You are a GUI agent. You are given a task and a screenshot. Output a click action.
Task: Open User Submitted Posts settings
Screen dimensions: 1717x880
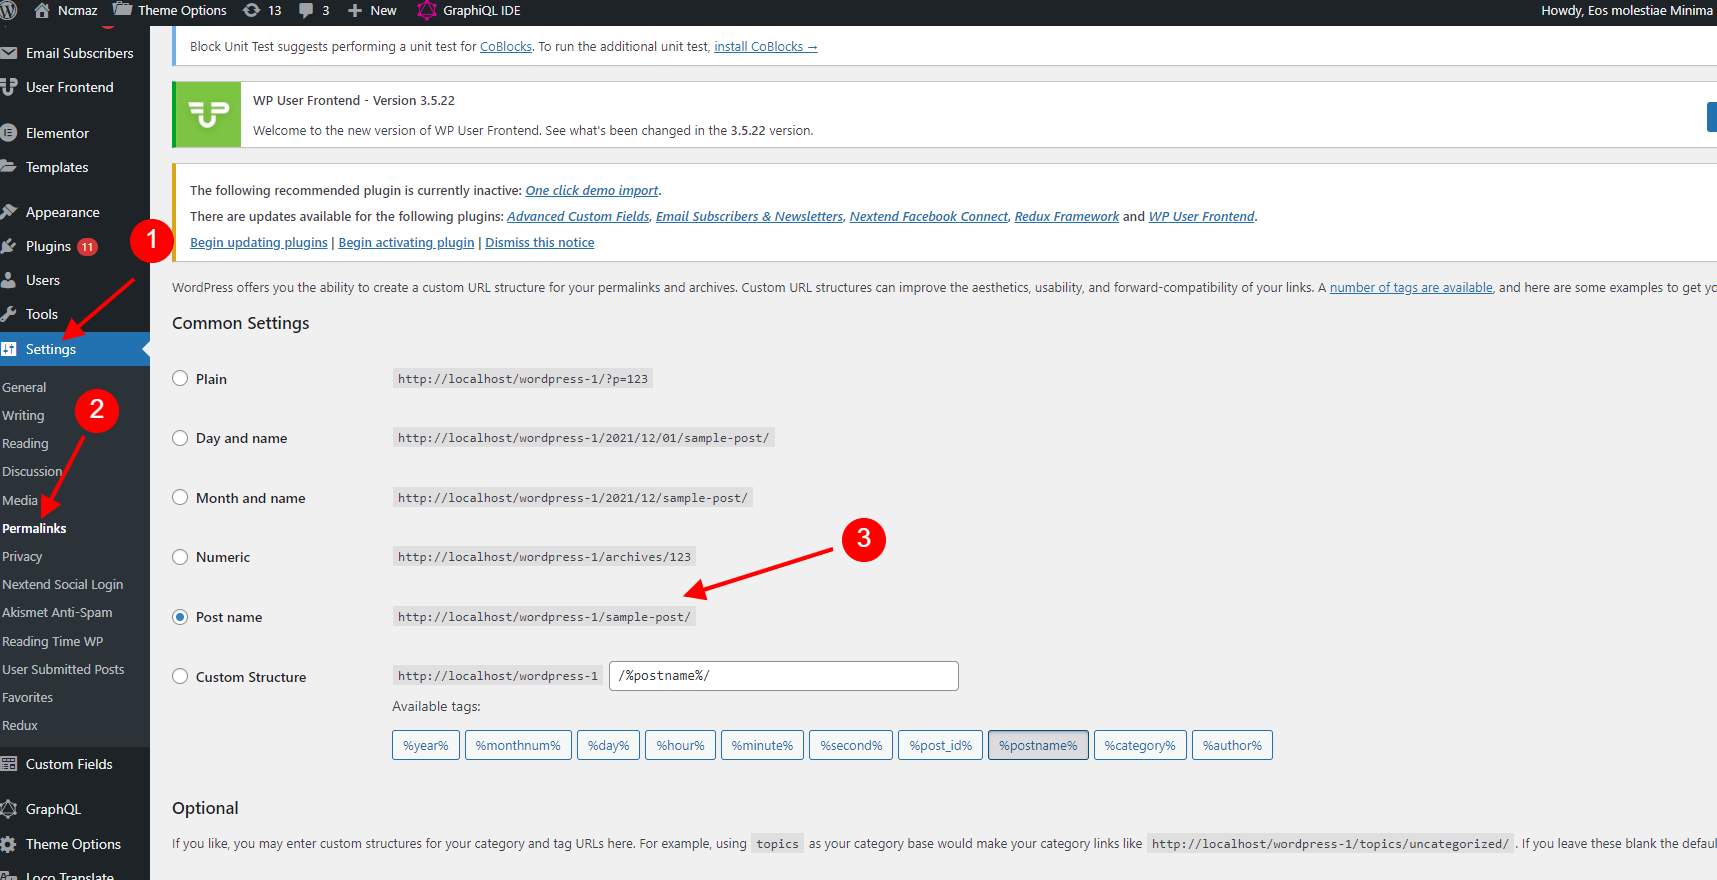(x=63, y=669)
